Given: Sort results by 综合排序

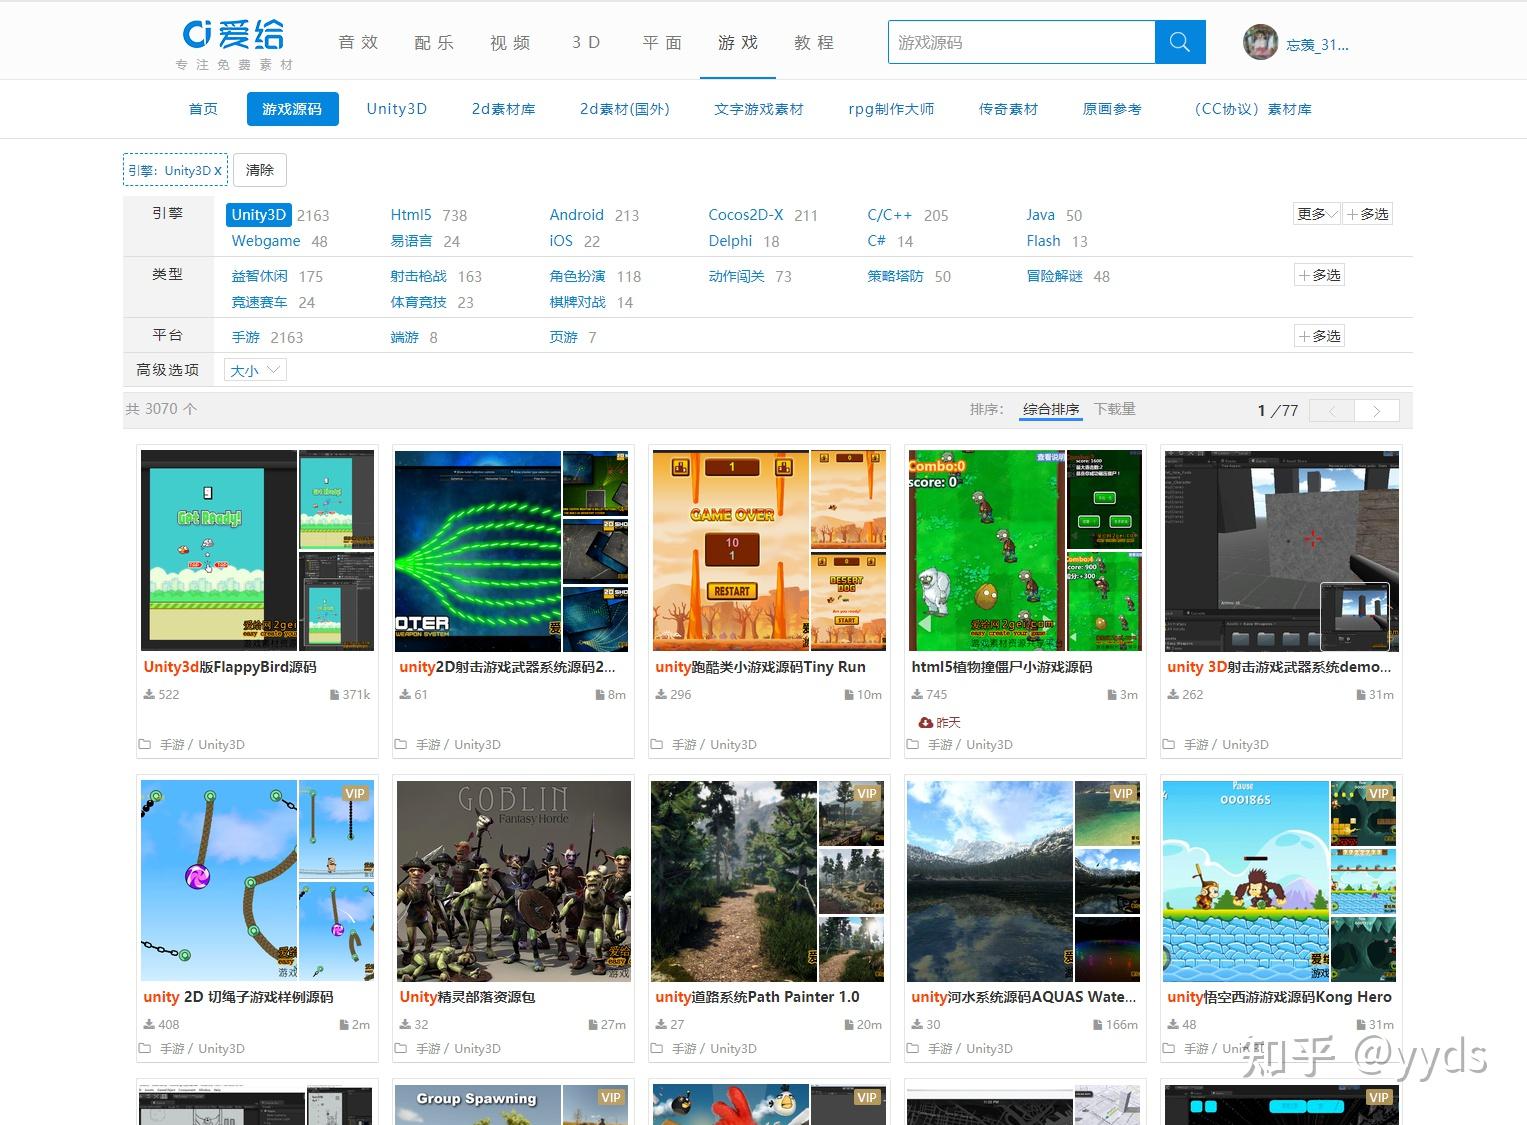Looking at the screenshot, I should (x=1051, y=409).
